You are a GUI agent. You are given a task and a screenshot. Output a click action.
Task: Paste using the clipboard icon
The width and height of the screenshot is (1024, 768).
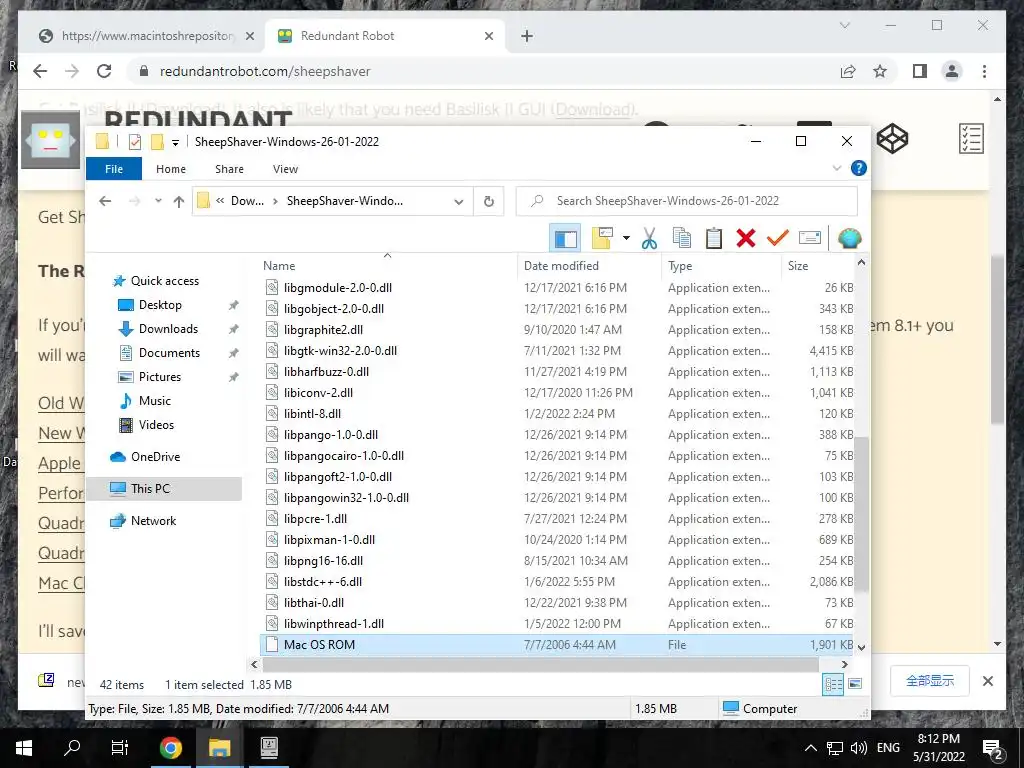pos(714,238)
